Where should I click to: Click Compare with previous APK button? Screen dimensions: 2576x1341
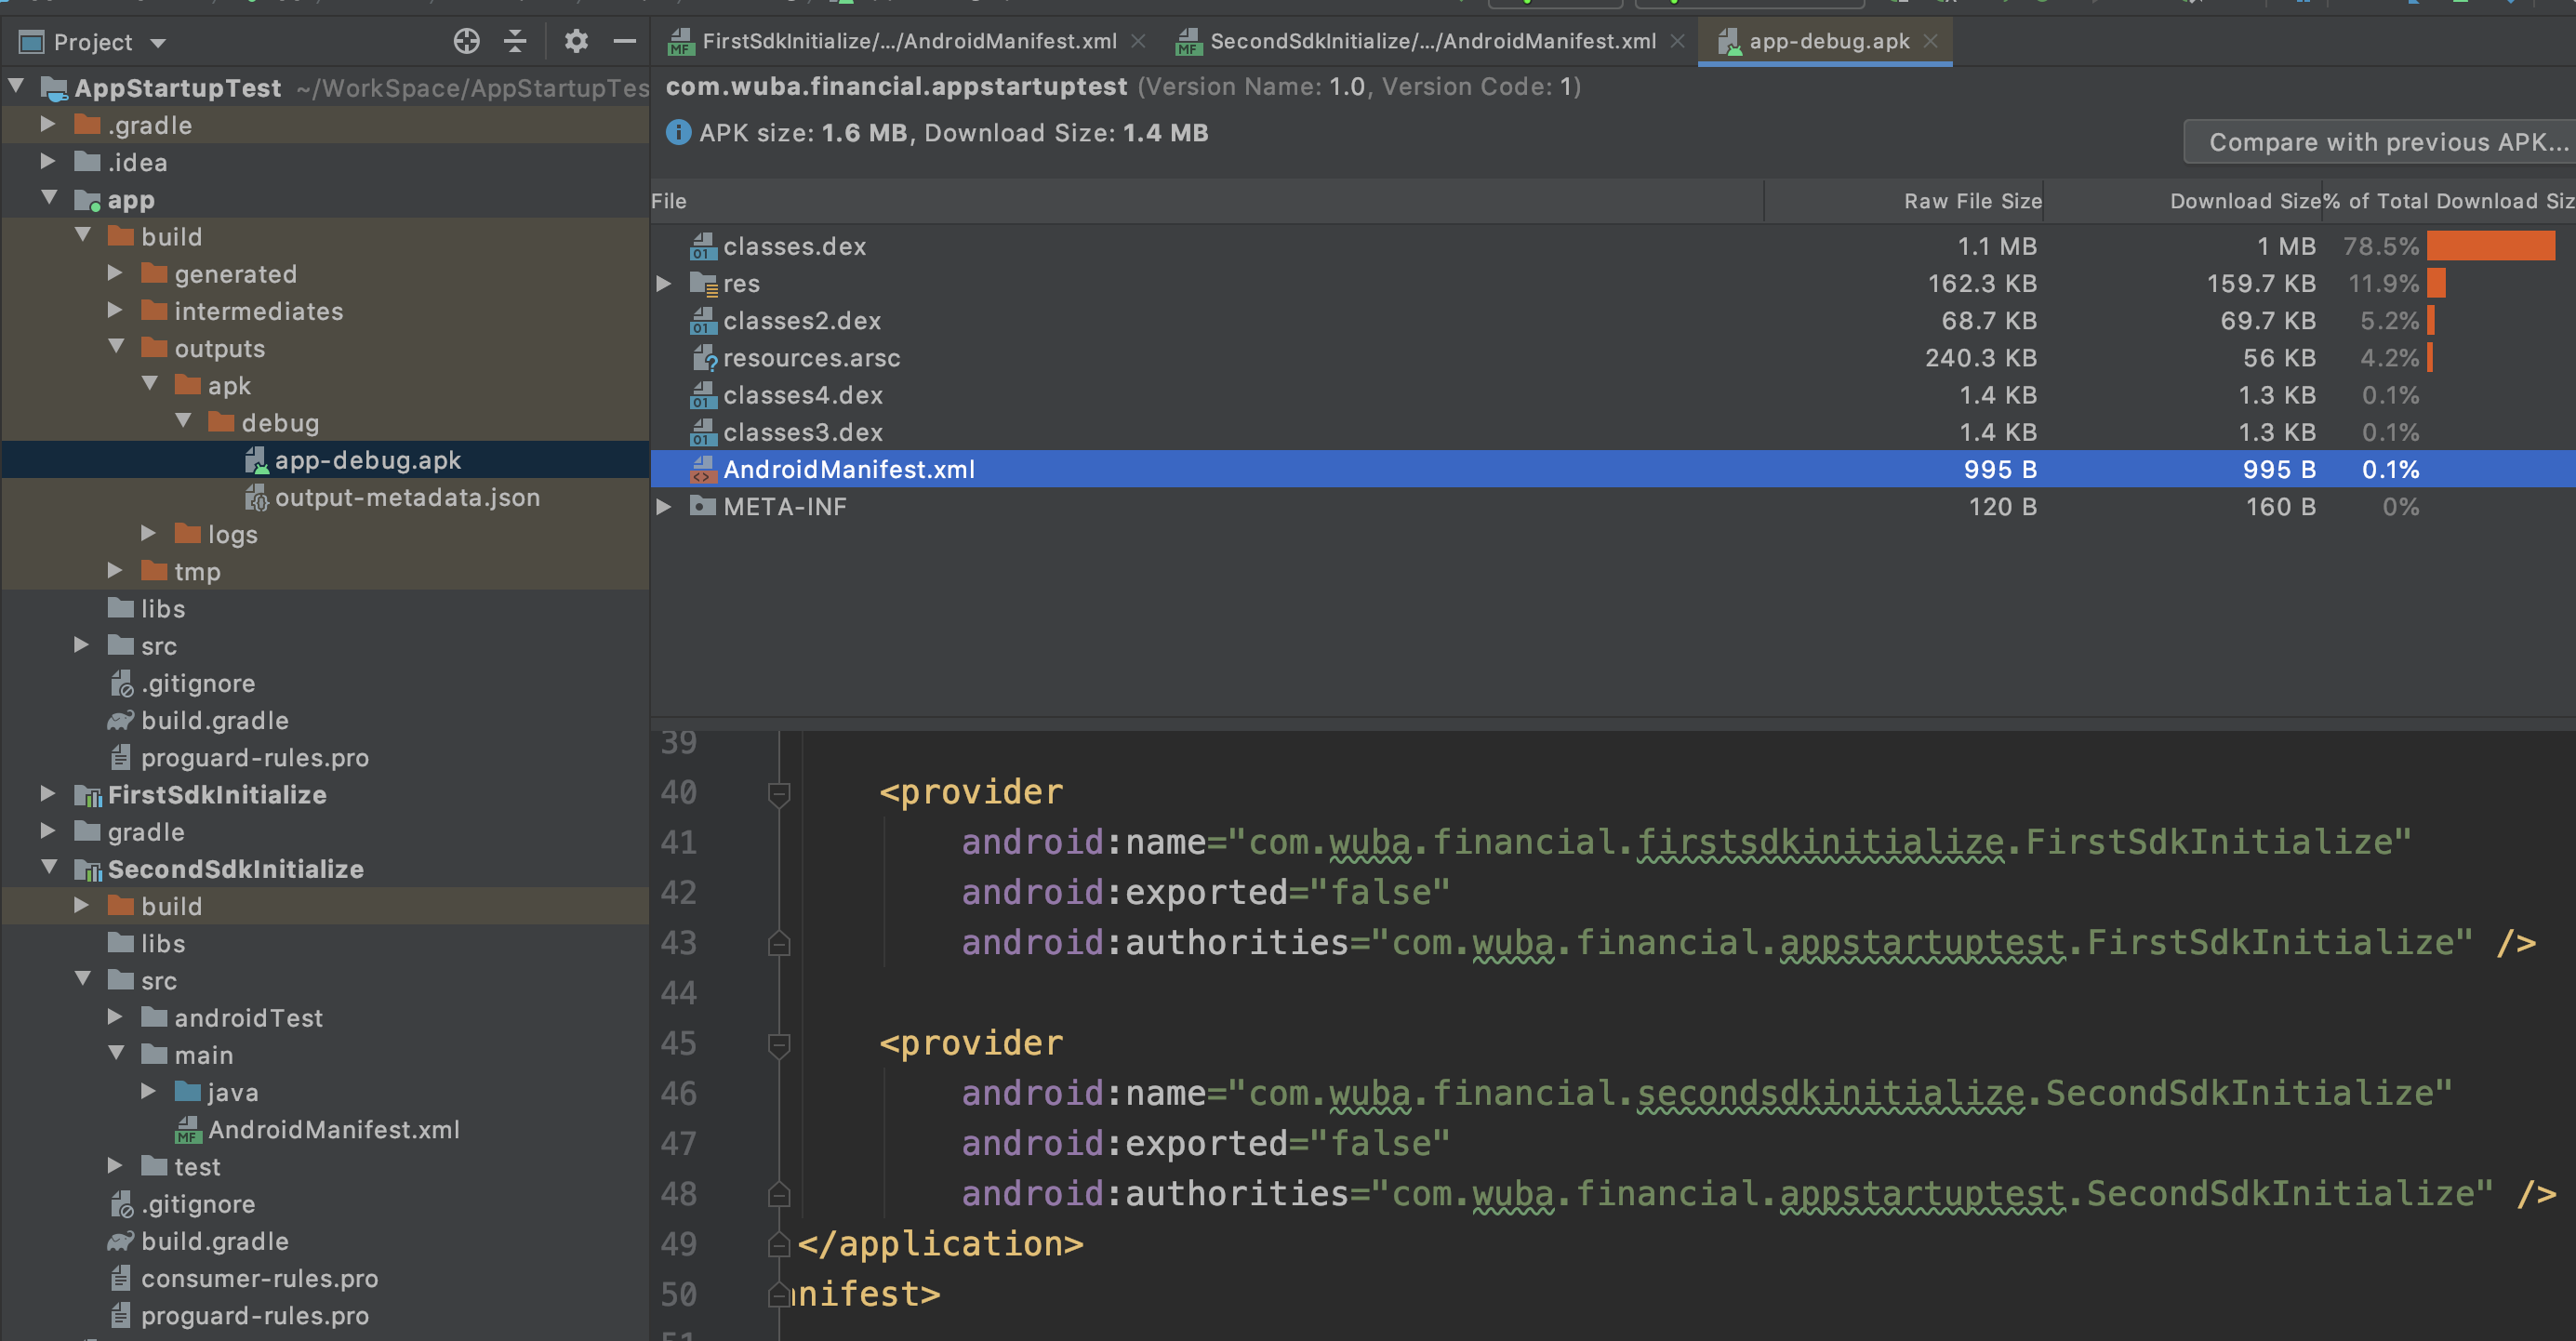tap(2380, 142)
